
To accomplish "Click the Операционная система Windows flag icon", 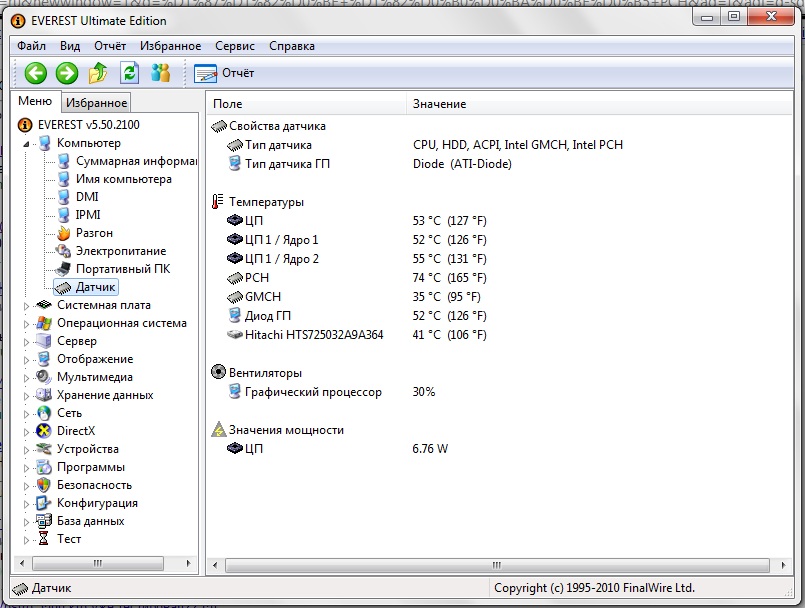I will point(44,323).
